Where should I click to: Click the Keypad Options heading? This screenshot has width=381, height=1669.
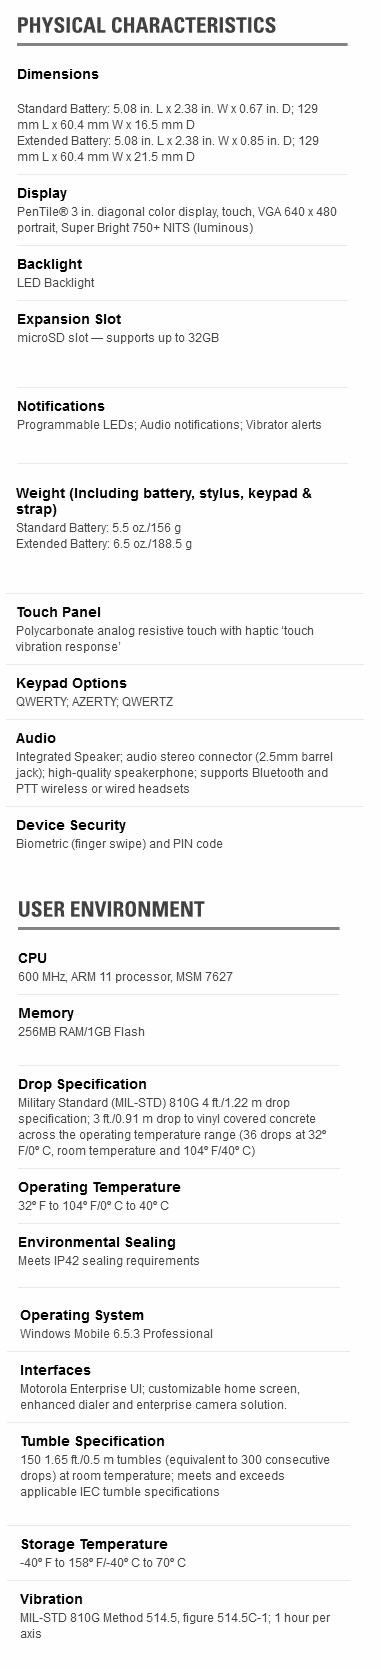pyautogui.click(x=71, y=683)
